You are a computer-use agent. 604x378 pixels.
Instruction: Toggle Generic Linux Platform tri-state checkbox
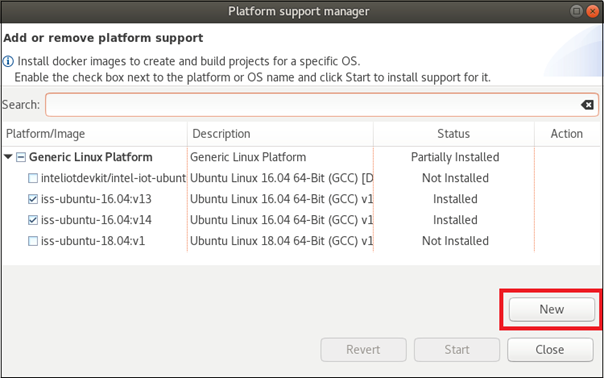tap(21, 157)
